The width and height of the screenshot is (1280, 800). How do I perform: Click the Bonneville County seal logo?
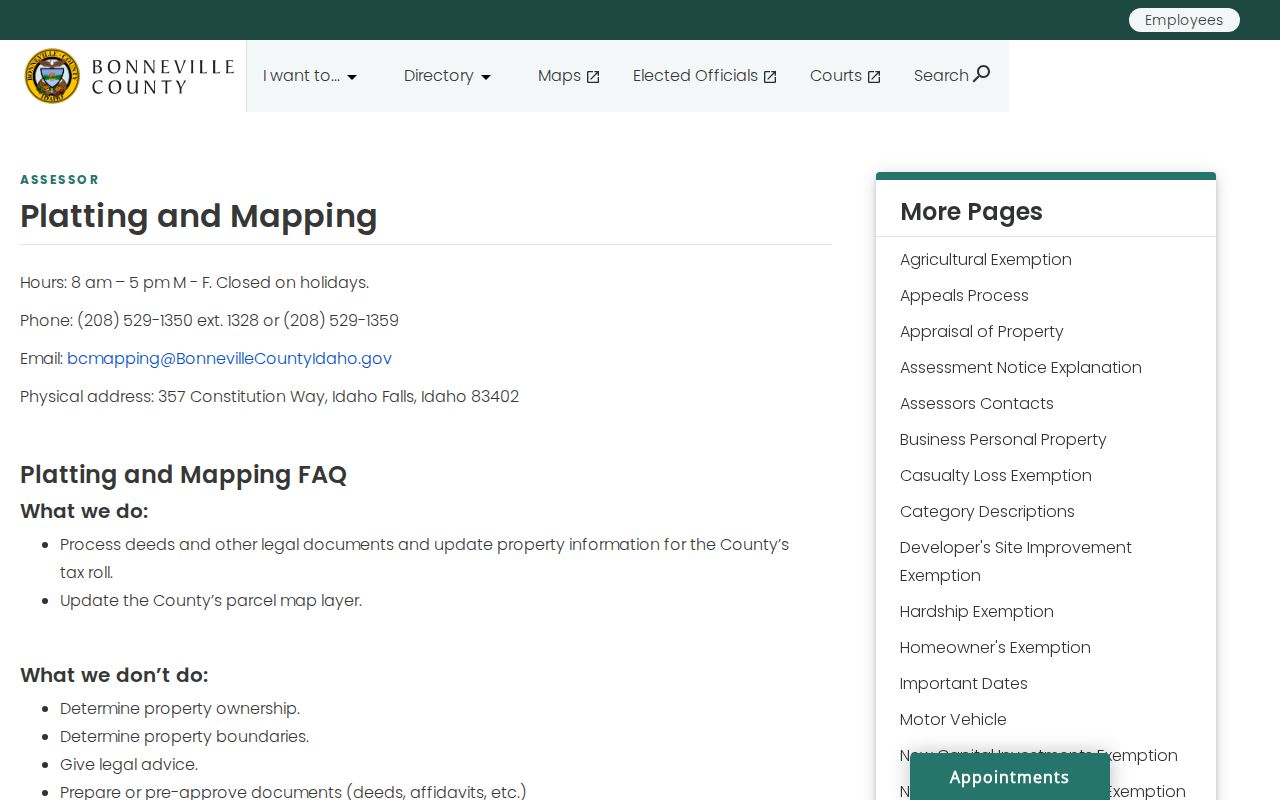(52, 76)
